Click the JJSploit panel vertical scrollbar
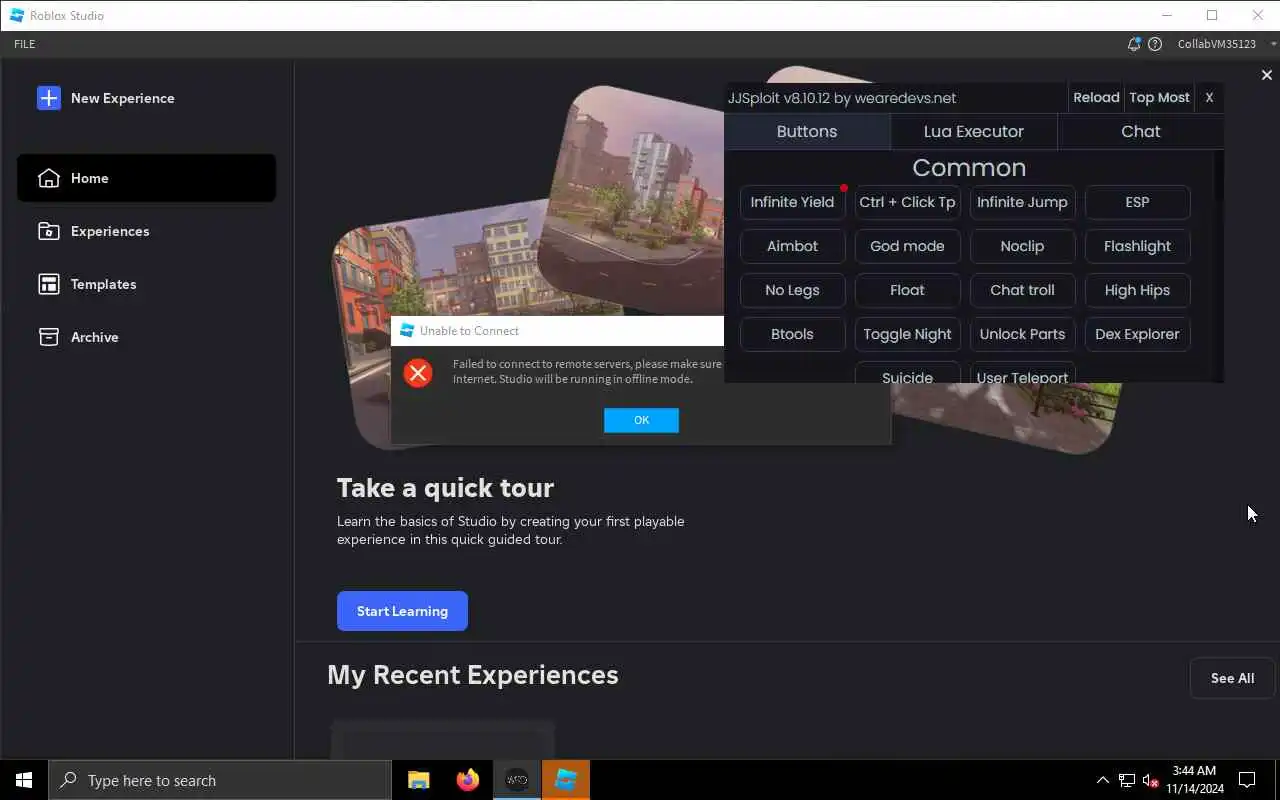Screen dimensions: 1280x800 (1218, 266)
